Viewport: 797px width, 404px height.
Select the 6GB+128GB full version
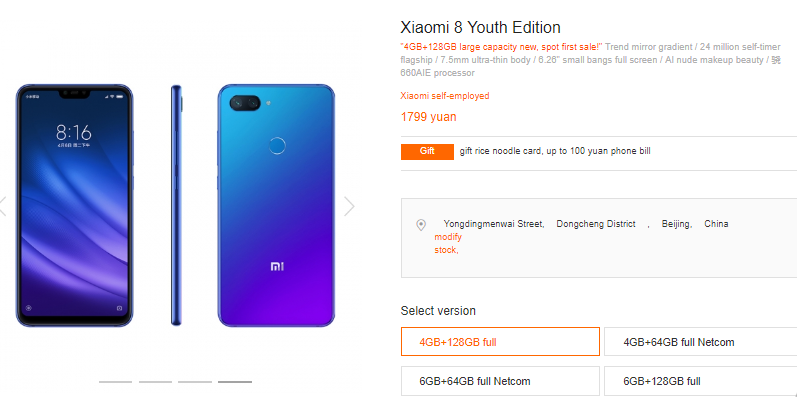tap(699, 381)
